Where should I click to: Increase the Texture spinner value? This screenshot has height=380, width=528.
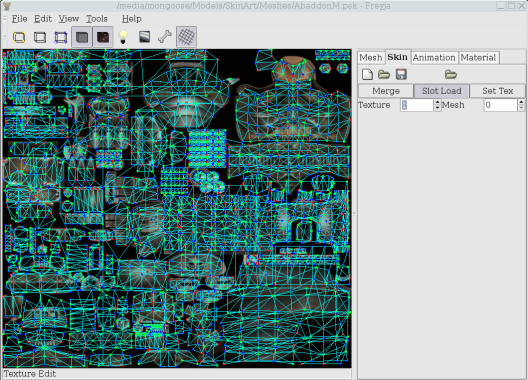click(437, 102)
